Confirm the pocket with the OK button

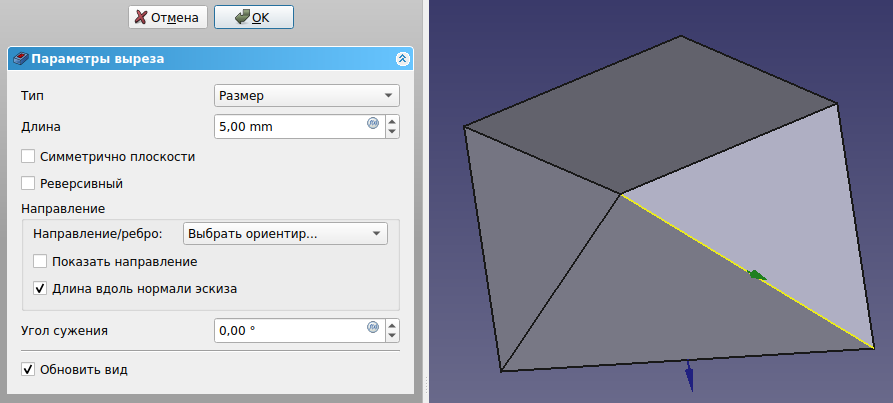pyautogui.click(x=253, y=17)
